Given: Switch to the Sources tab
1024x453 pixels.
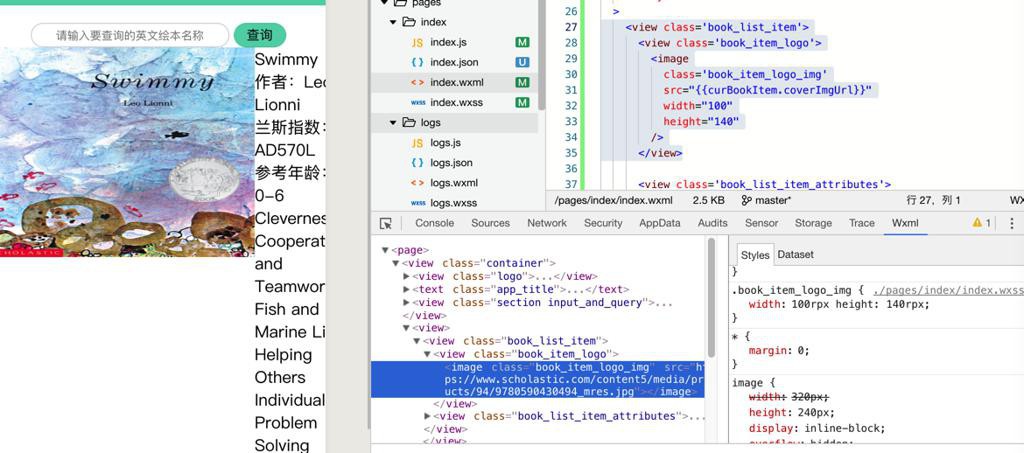Looking at the screenshot, I should click(x=490, y=223).
